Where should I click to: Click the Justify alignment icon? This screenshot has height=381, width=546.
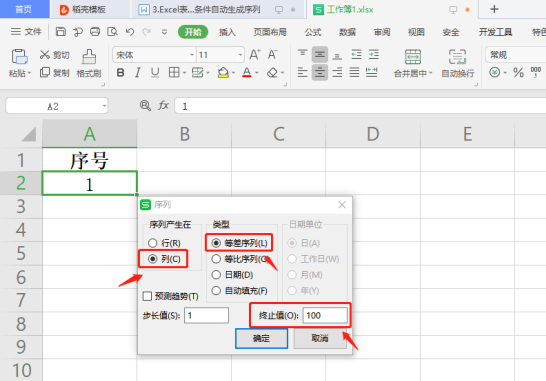[354, 72]
